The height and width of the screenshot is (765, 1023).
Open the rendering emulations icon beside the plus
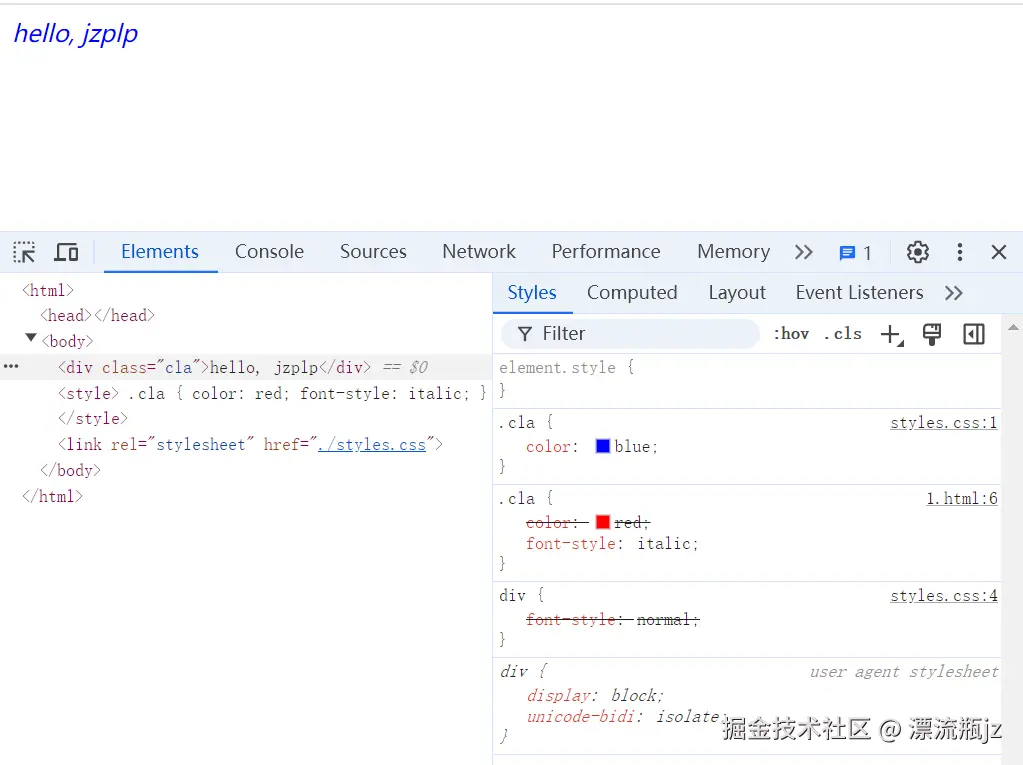click(931, 333)
